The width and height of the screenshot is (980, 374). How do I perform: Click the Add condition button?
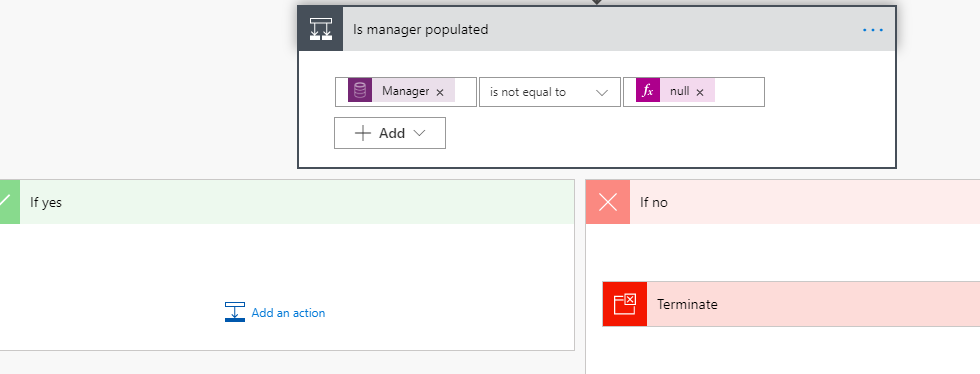(x=390, y=133)
